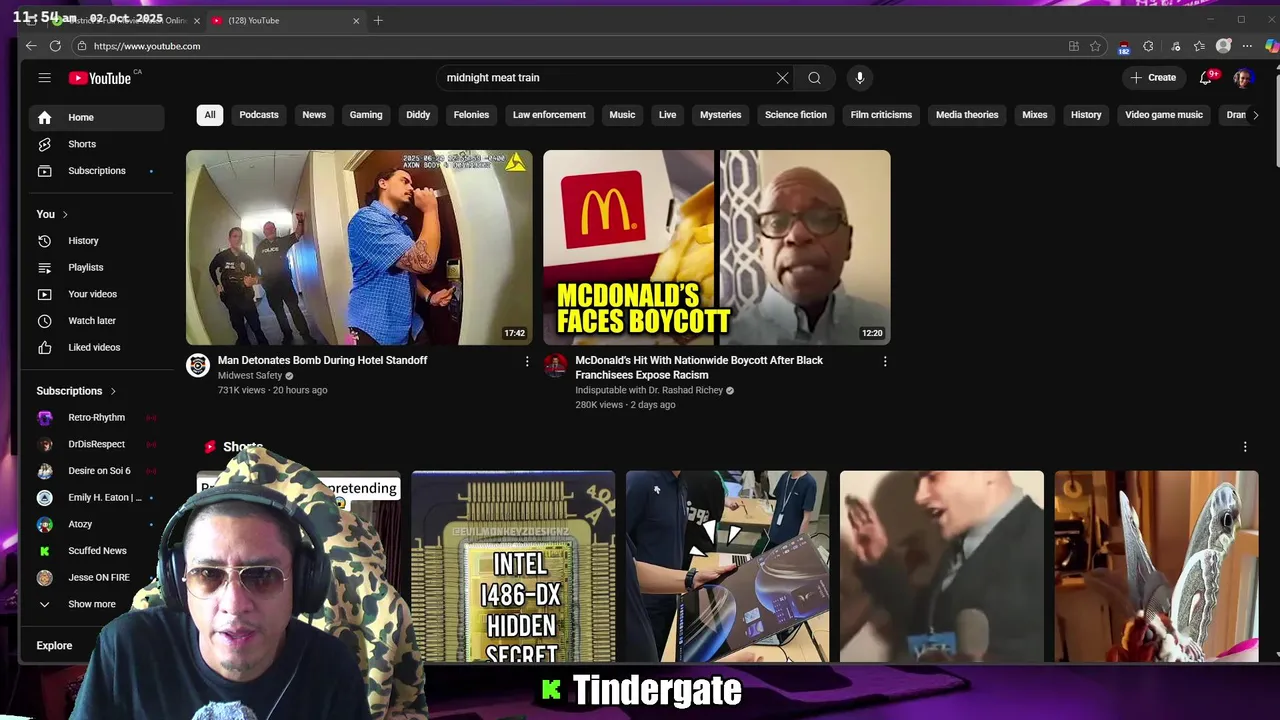Select the History filter chip
This screenshot has height=720, width=1280.
(x=1086, y=115)
